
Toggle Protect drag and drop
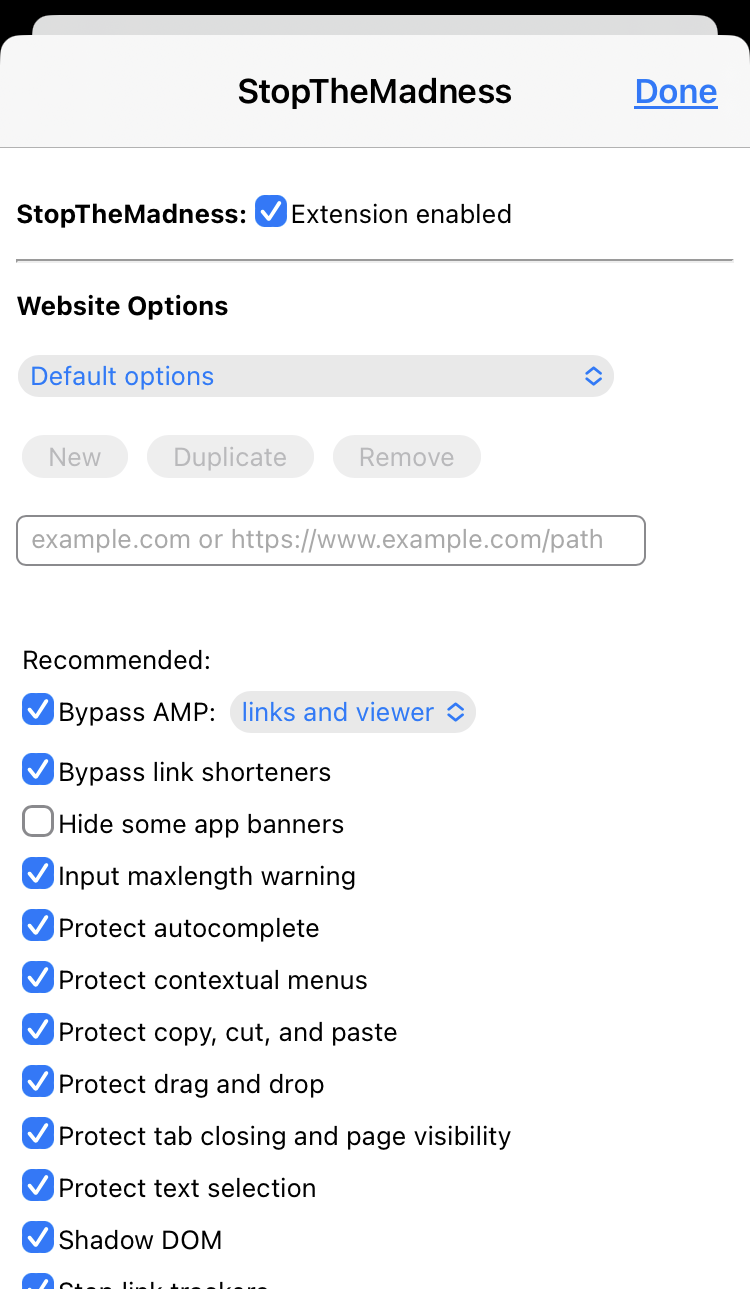coord(38,1082)
